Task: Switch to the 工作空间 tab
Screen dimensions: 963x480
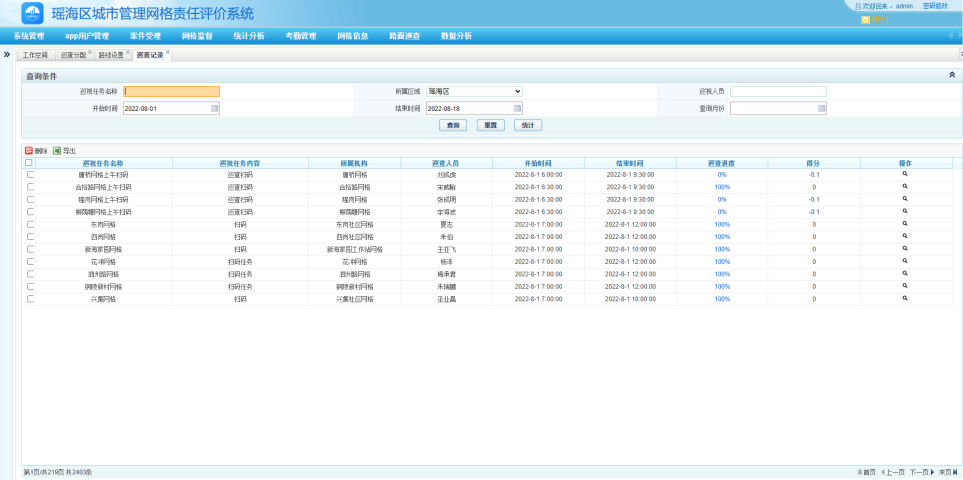Action: (x=35, y=55)
